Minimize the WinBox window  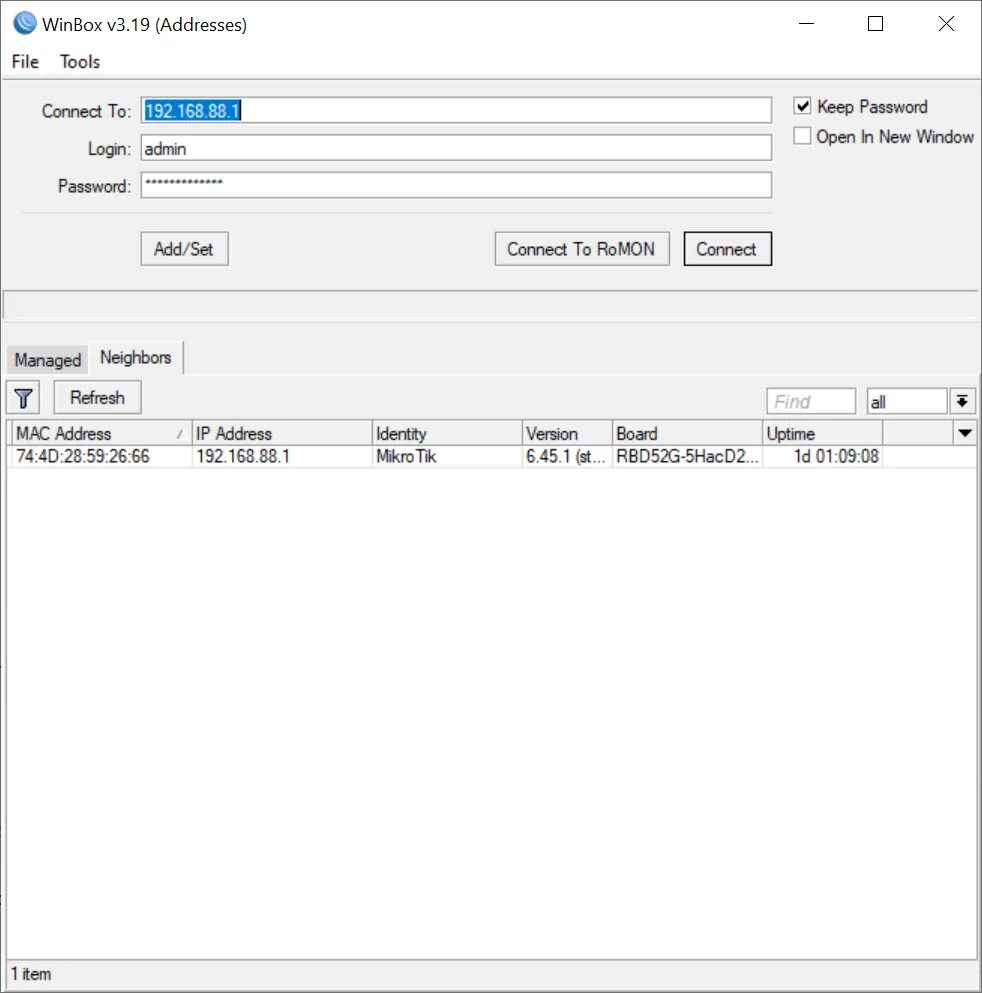pos(807,24)
